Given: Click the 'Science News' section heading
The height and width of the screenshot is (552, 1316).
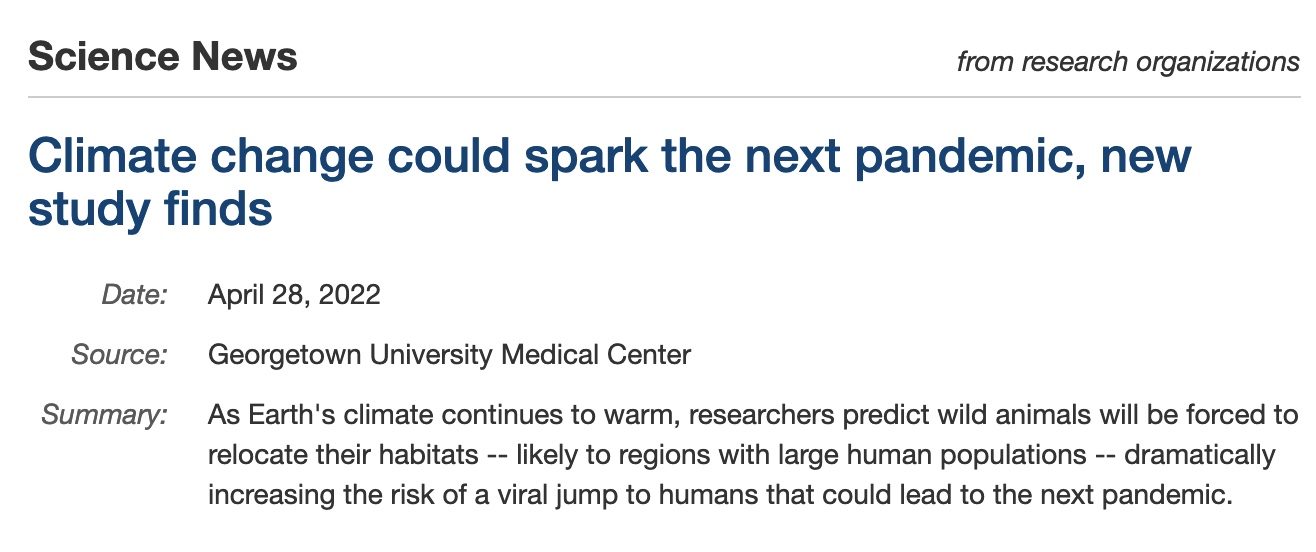Looking at the screenshot, I should [162, 57].
